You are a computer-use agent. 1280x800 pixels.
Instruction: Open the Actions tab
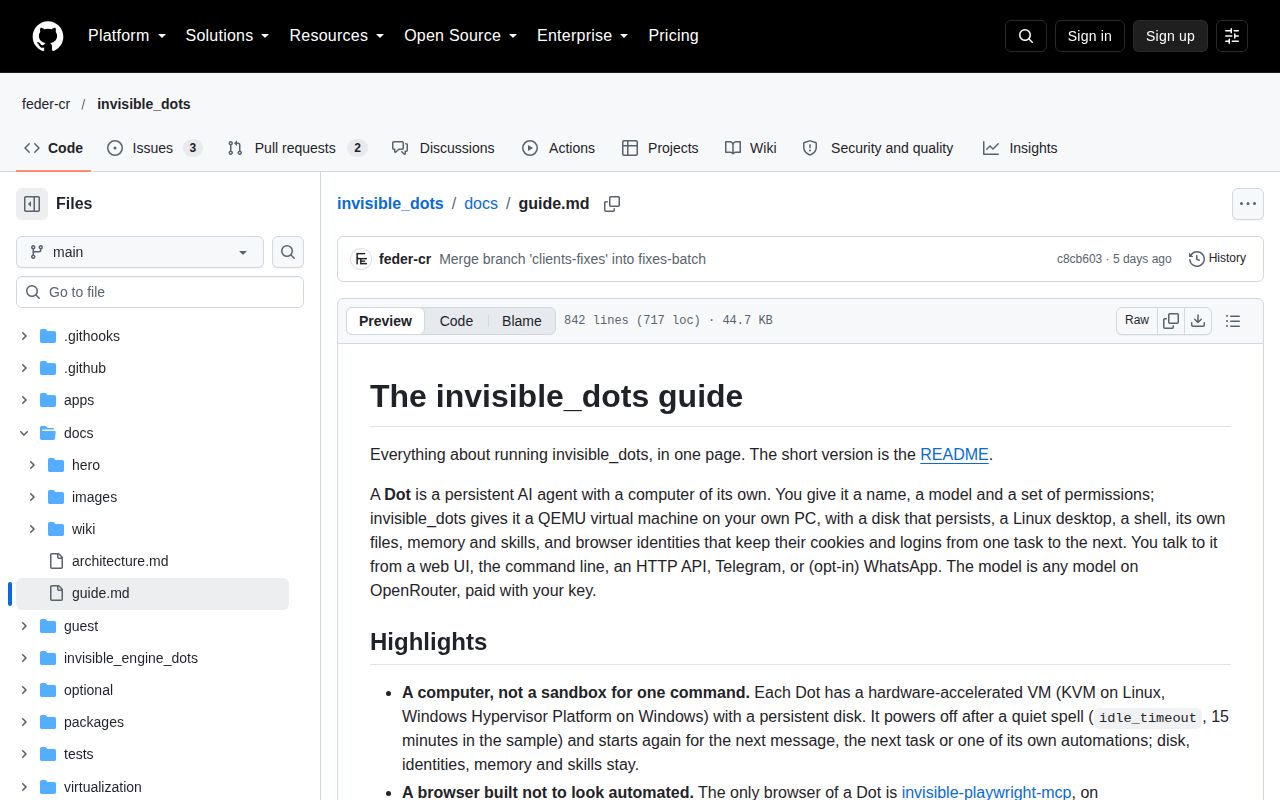coord(558,148)
